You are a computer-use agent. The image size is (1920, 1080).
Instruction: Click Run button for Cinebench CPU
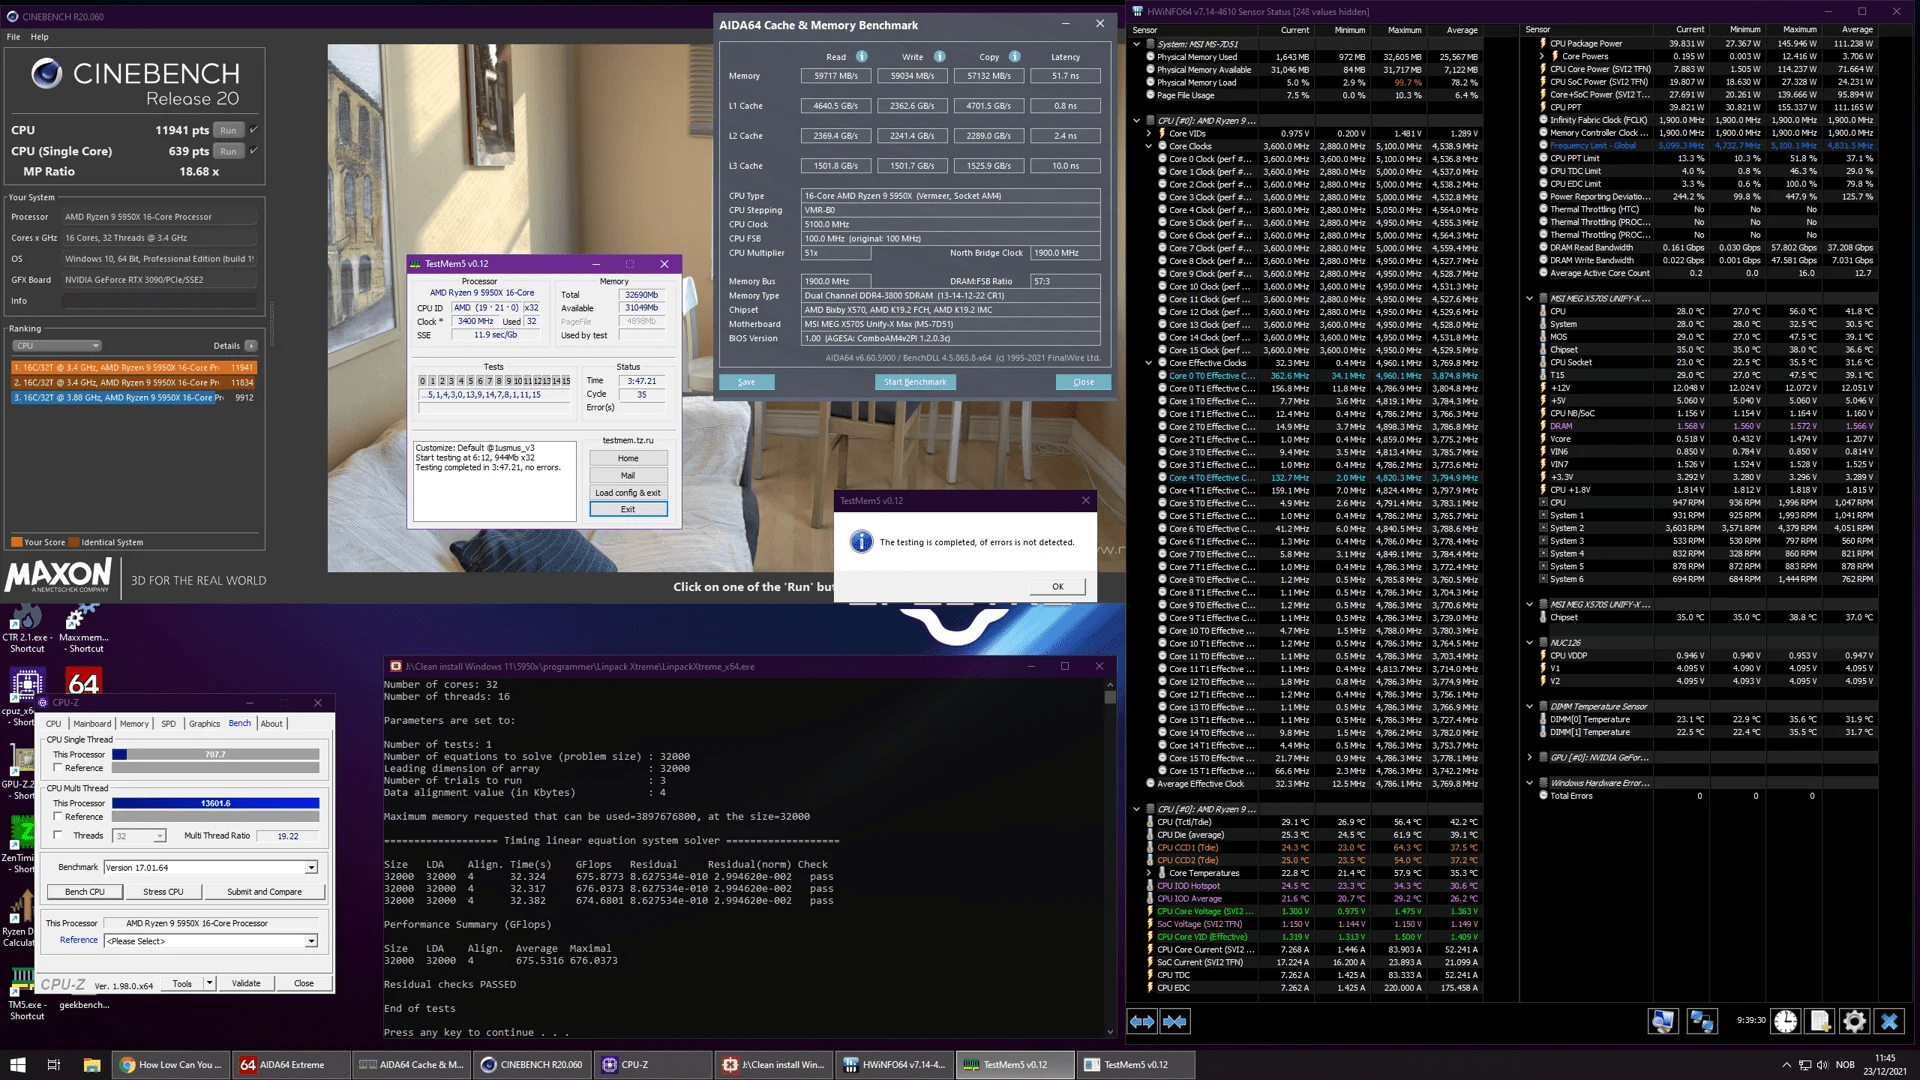click(229, 130)
